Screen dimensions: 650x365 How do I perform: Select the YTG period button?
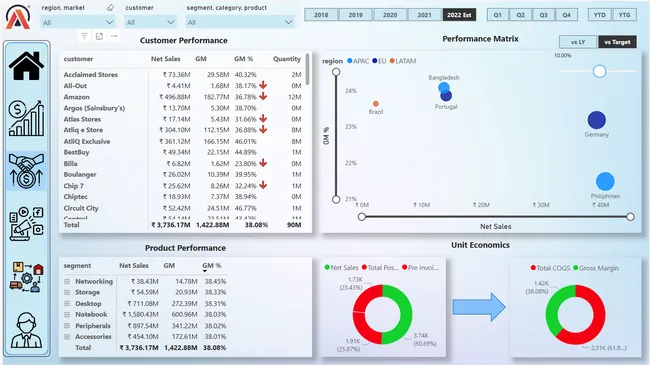coord(624,15)
